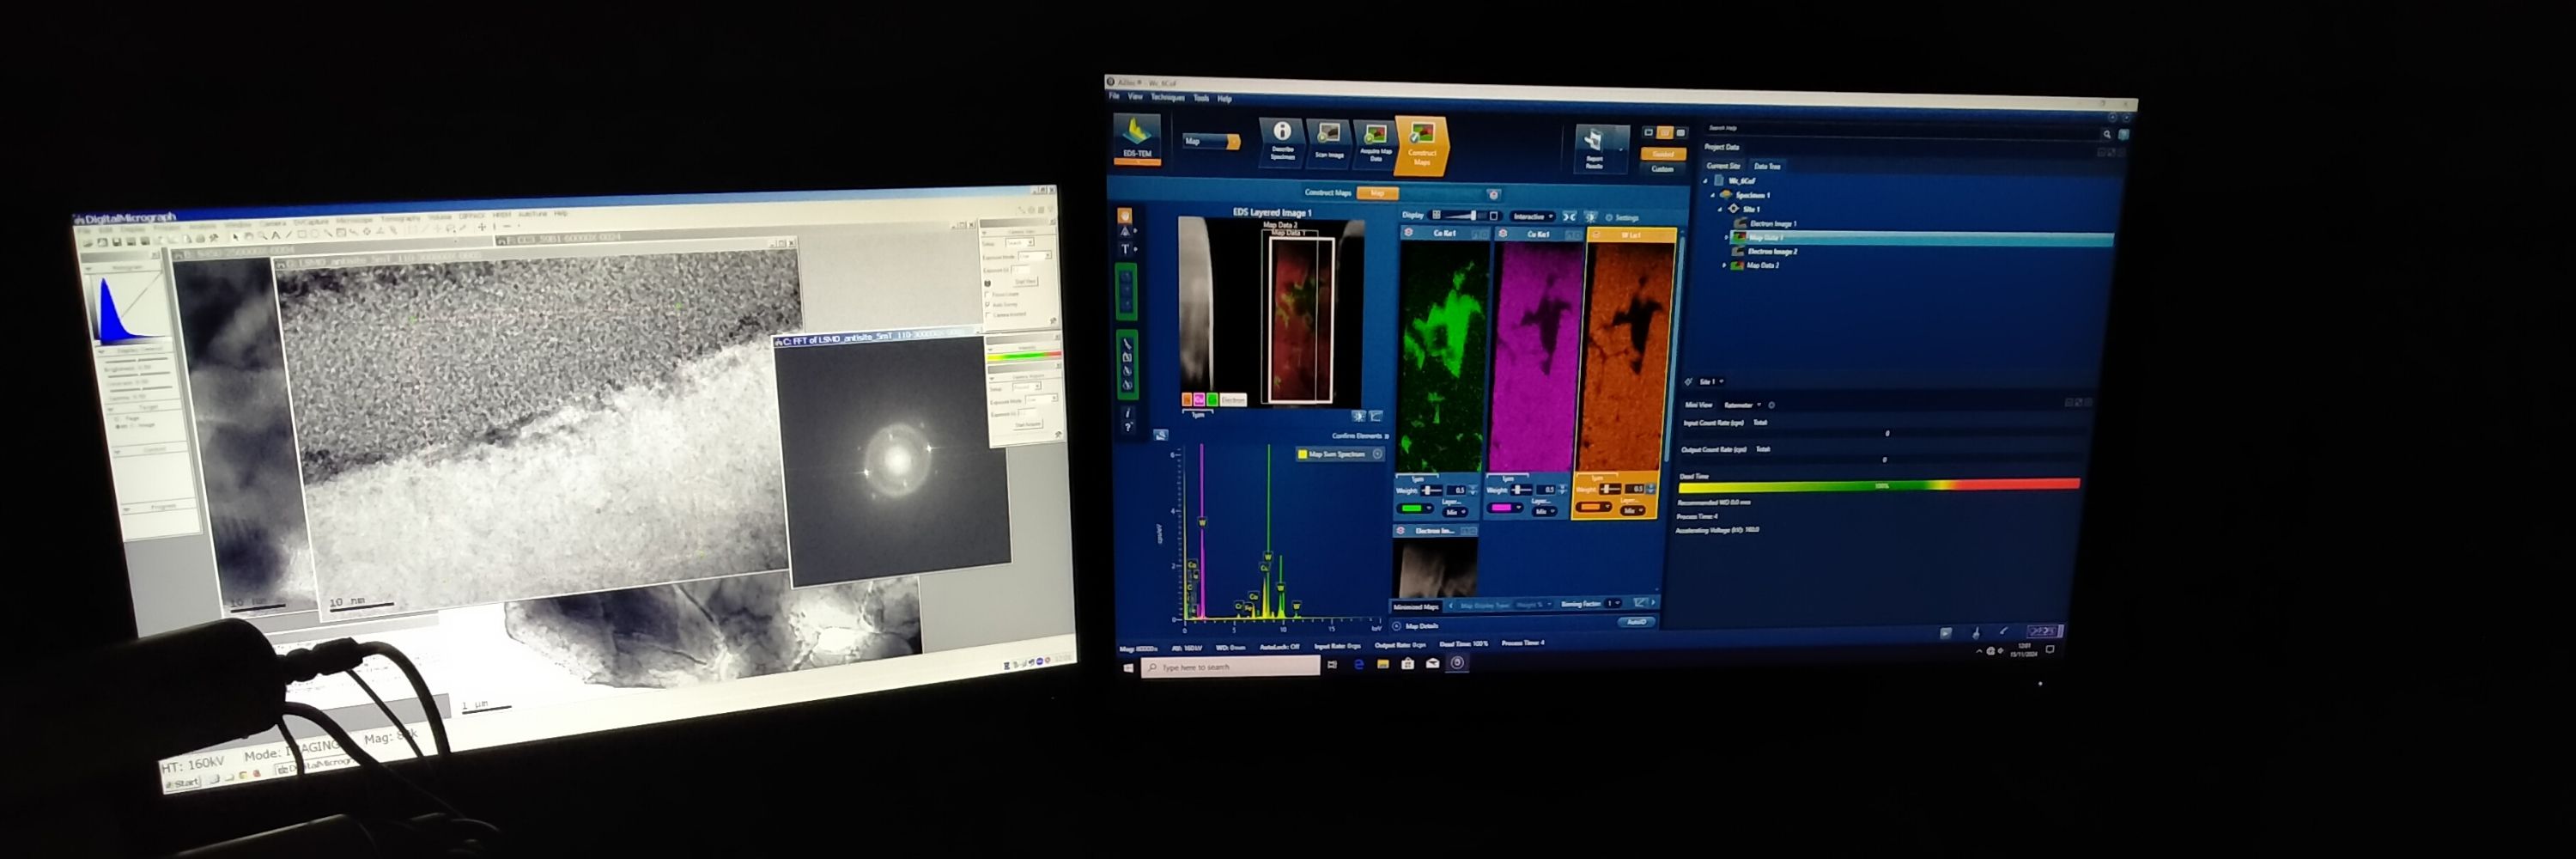
Task: Toggle the green Ca layer swatch under layered image
Action: tap(1212, 400)
